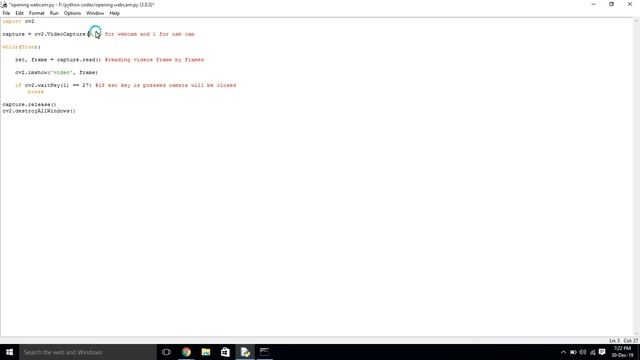
Task: Minimize the IDLE editor window
Action: click(593, 4)
